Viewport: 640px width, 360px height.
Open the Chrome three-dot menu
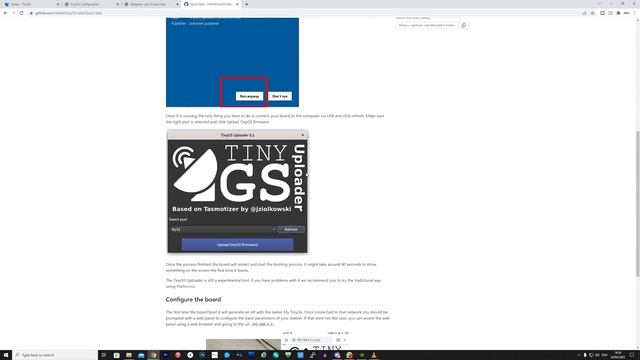click(x=635, y=13)
